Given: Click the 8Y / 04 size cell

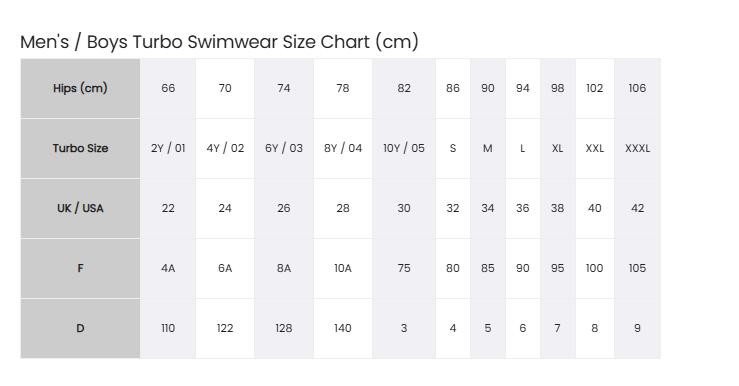Looking at the screenshot, I should (x=343, y=148).
